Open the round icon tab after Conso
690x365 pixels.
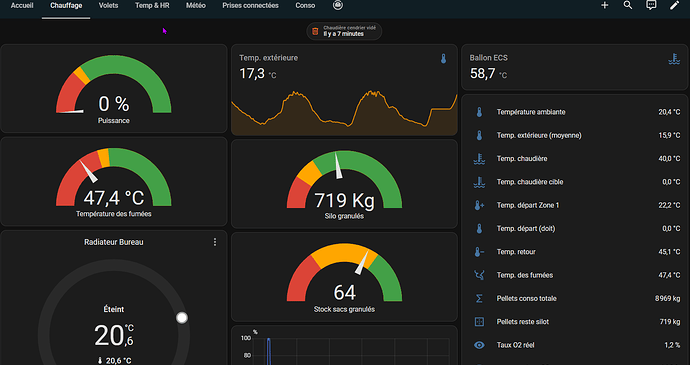coord(338,5)
